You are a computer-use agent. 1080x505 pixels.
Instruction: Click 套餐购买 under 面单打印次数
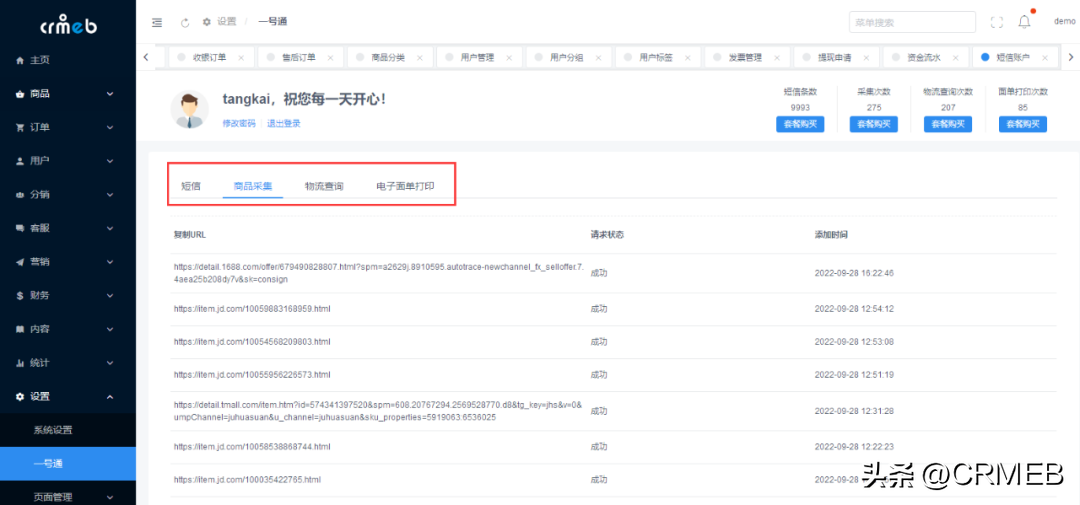point(1023,124)
